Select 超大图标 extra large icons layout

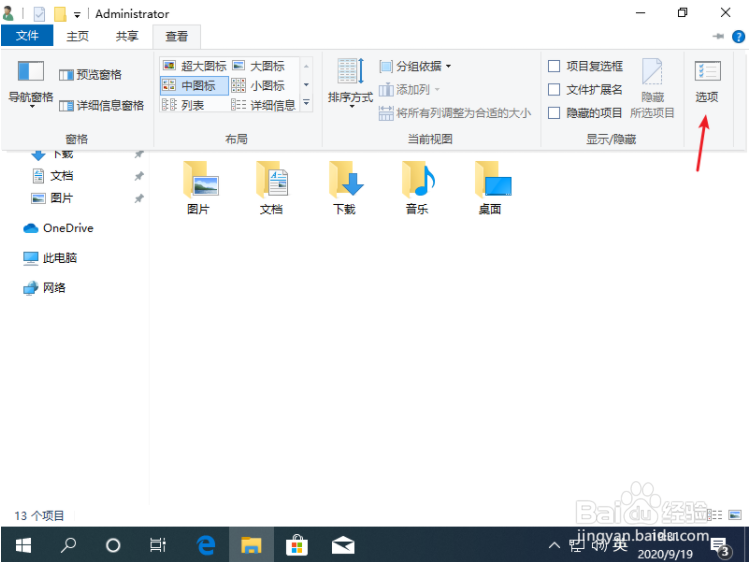[194, 66]
